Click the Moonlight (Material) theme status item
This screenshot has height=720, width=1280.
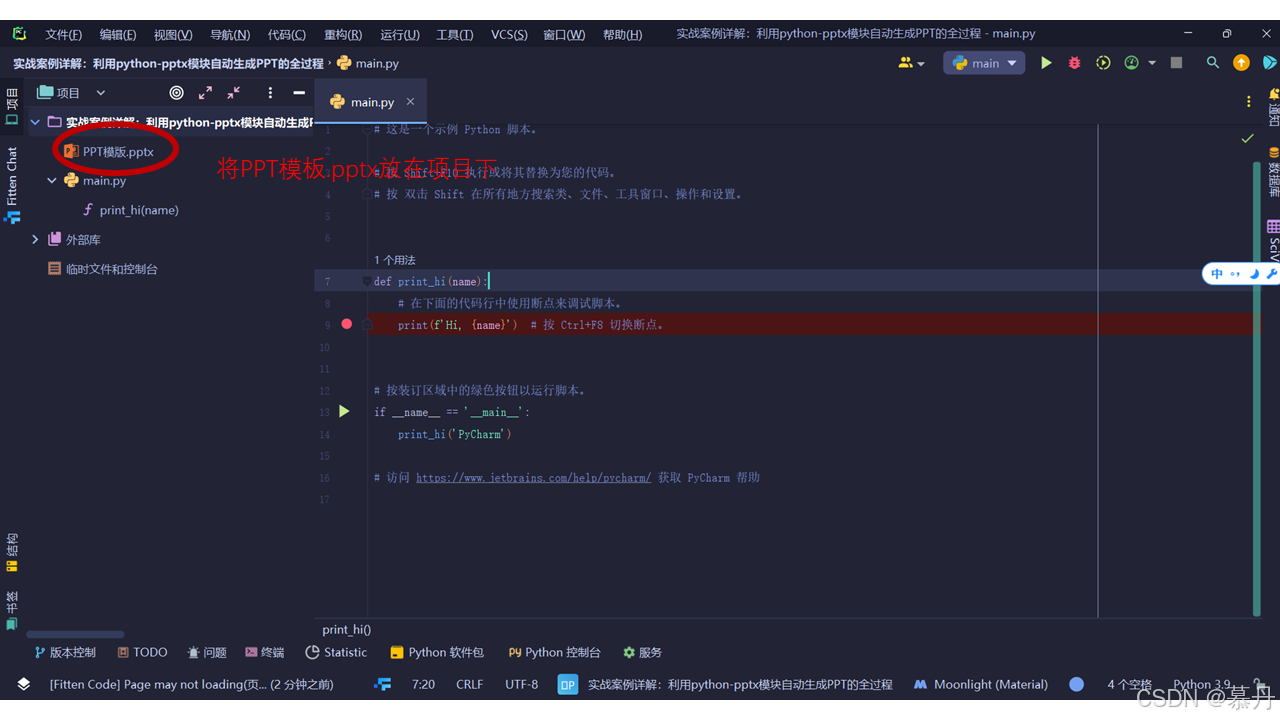pyautogui.click(x=981, y=684)
